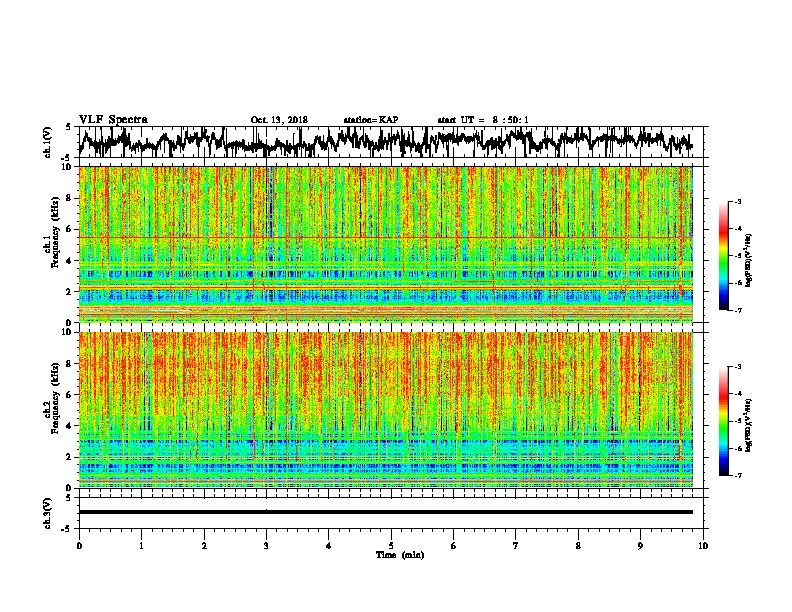This screenshot has height=612, width=792.
Task: Click time axis tick label "9"
Action: (640, 546)
